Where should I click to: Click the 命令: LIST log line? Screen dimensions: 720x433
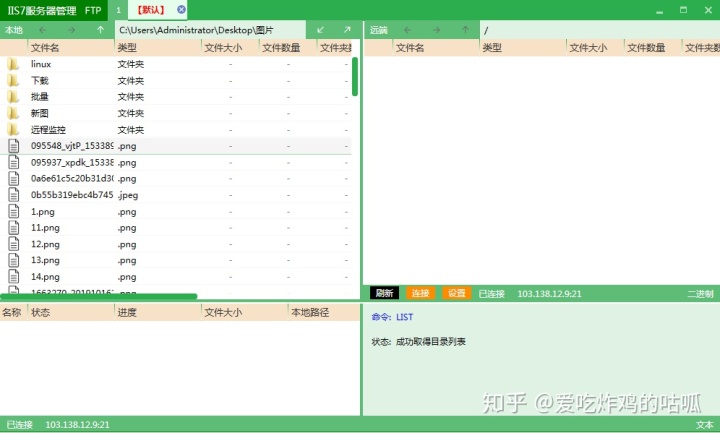coord(392,317)
